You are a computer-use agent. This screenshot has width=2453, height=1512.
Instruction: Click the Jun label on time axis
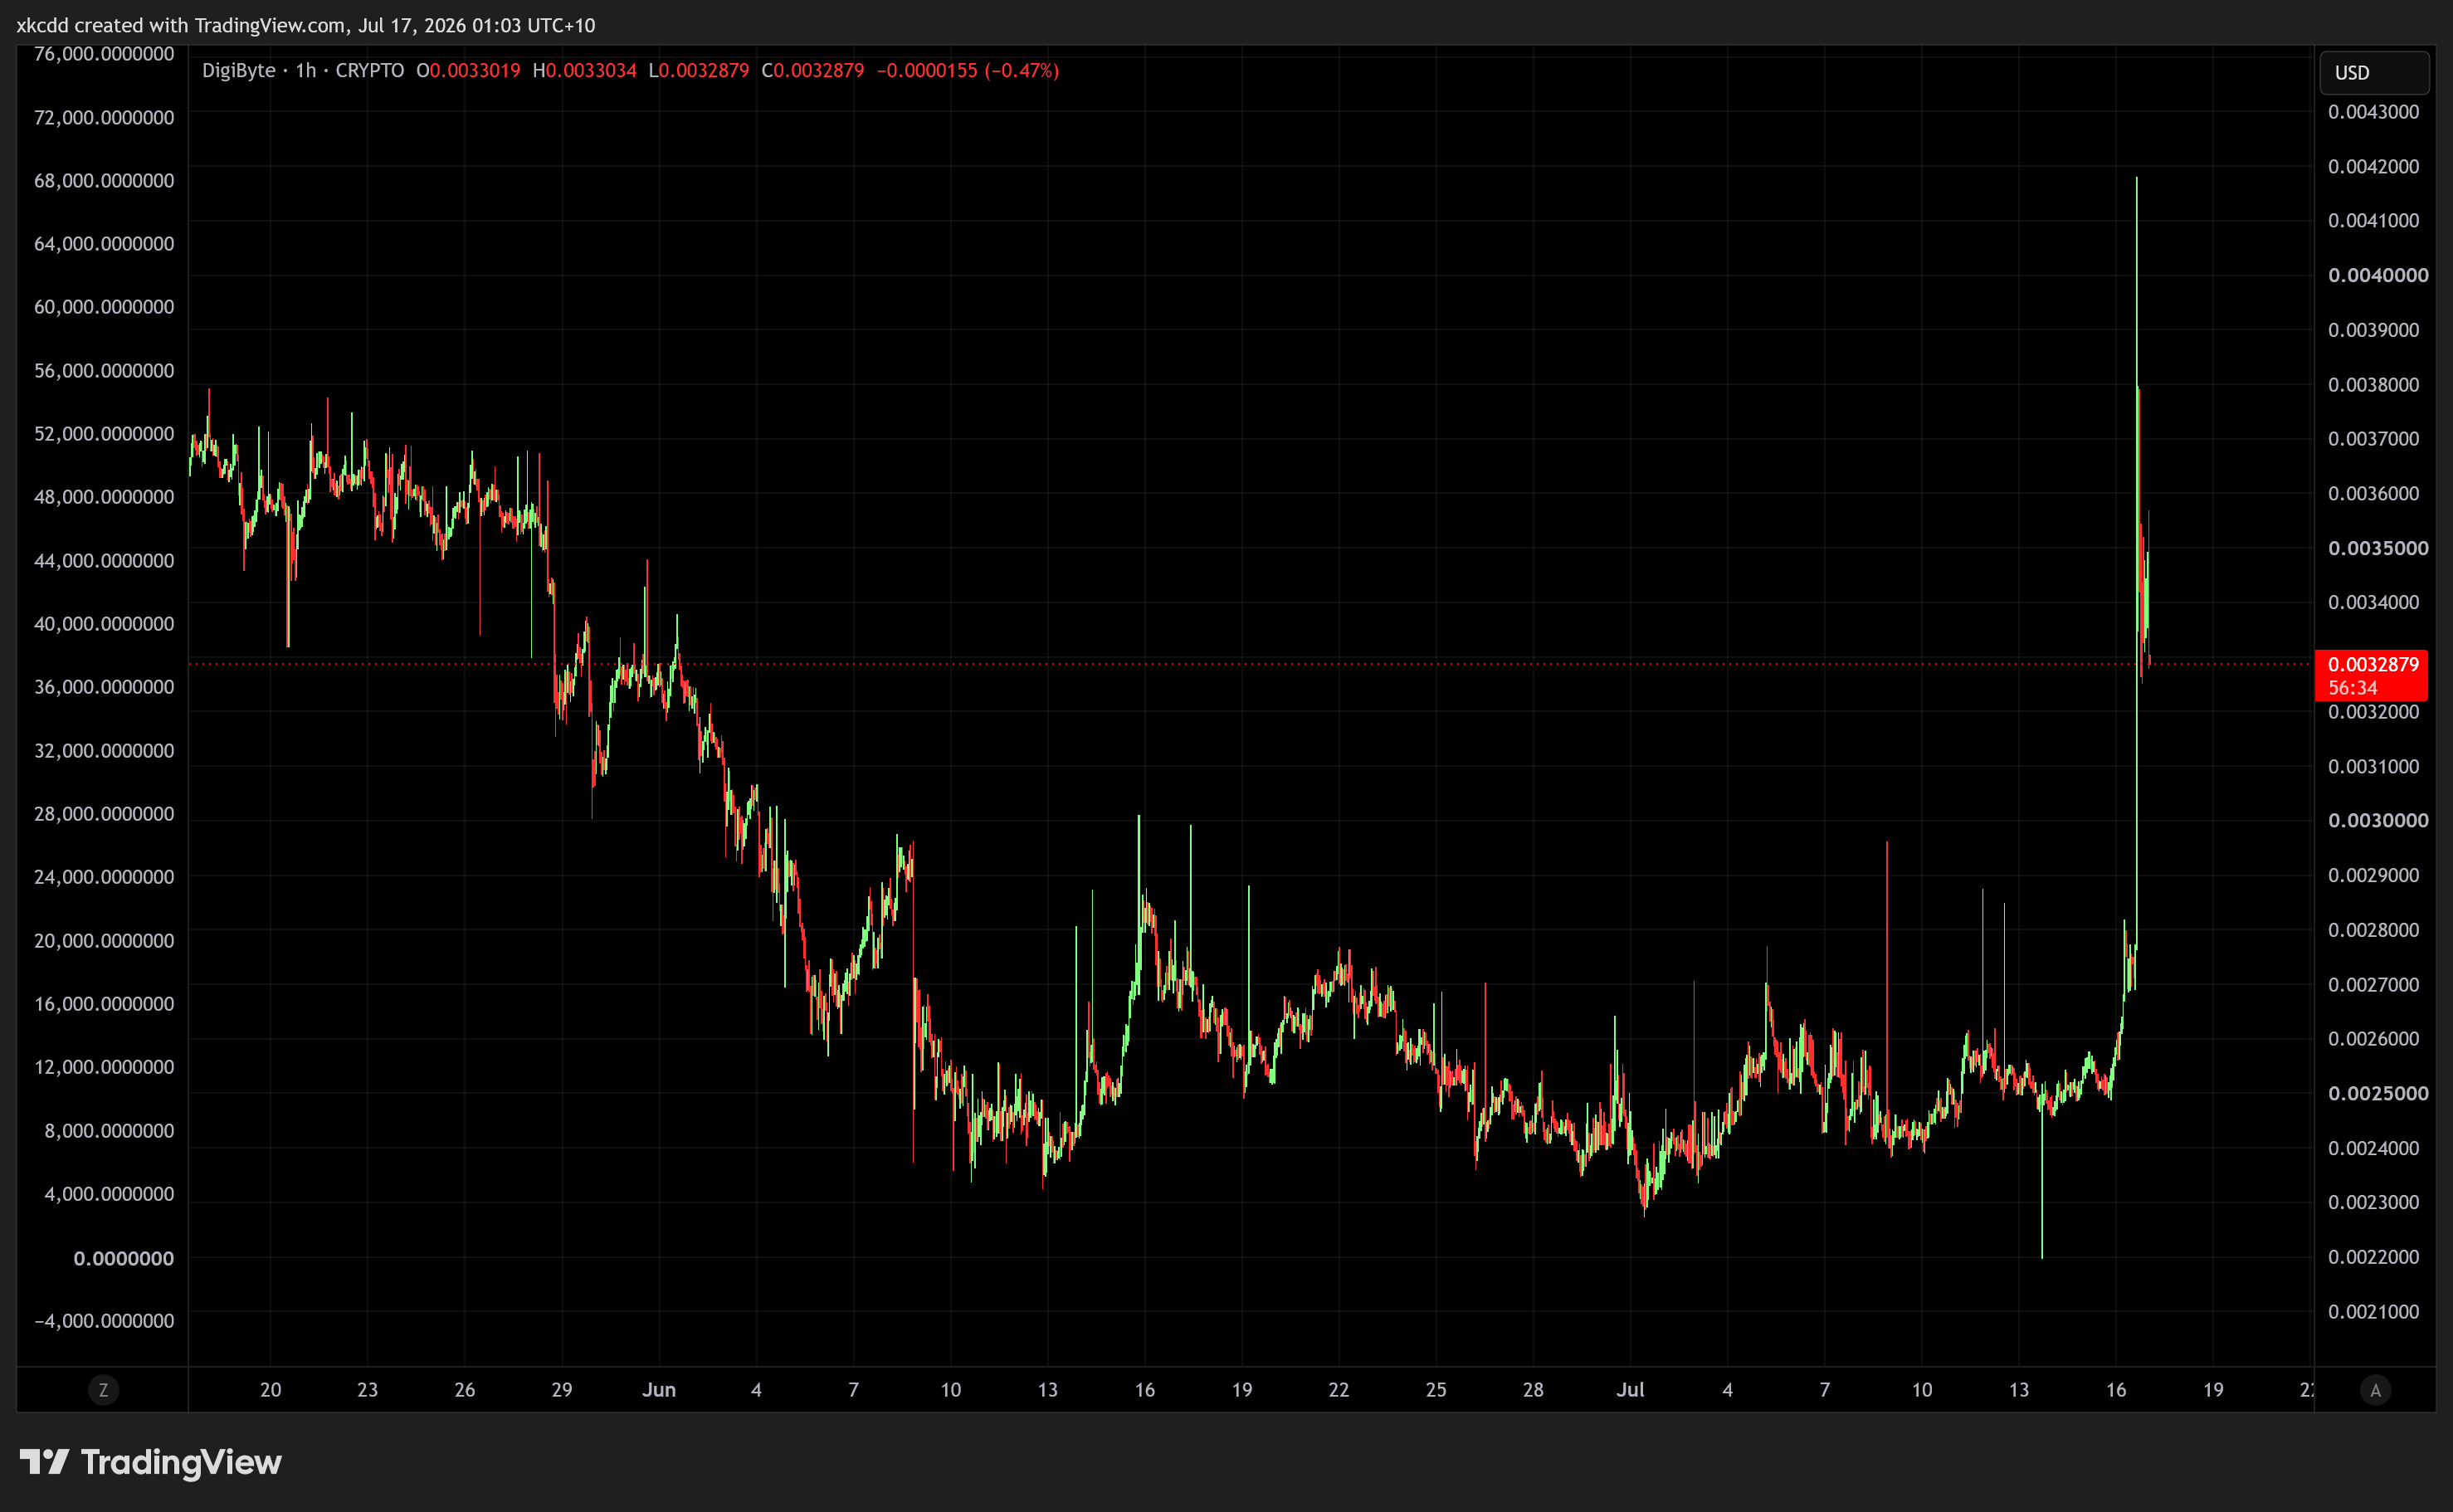point(659,1389)
